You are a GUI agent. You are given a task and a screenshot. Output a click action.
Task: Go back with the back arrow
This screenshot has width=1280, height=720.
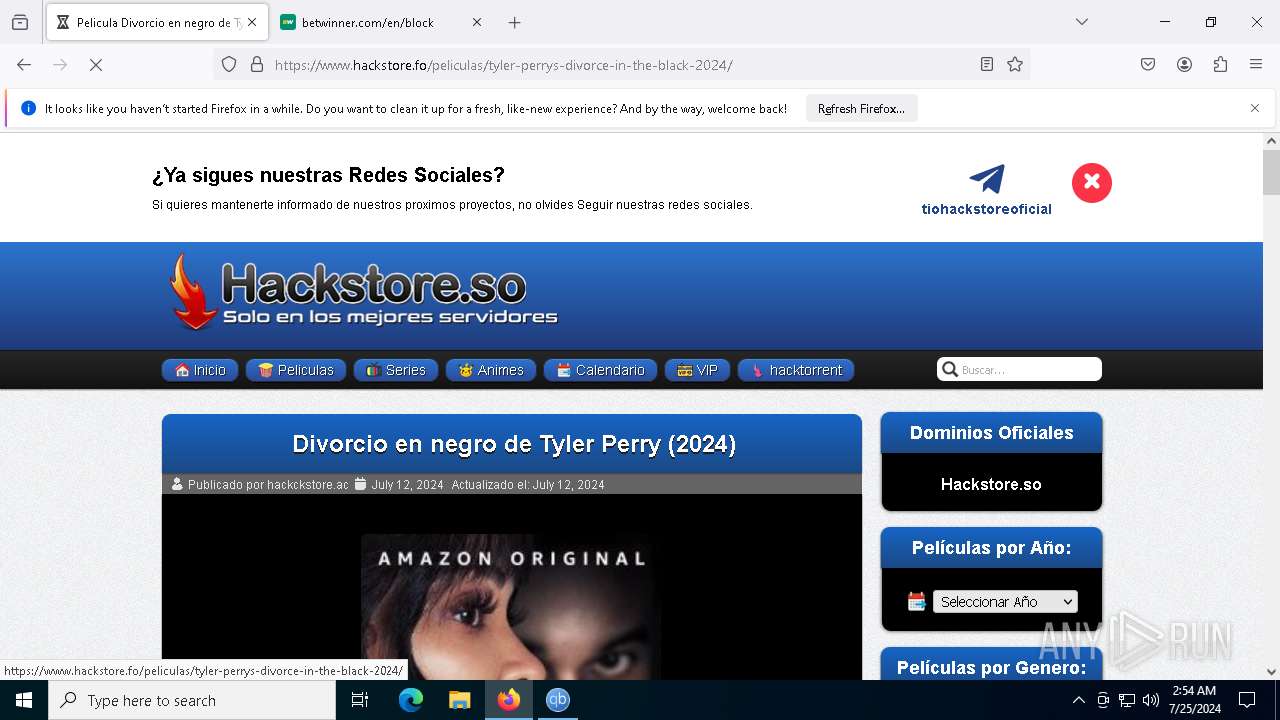pyautogui.click(x=24, y=65)
